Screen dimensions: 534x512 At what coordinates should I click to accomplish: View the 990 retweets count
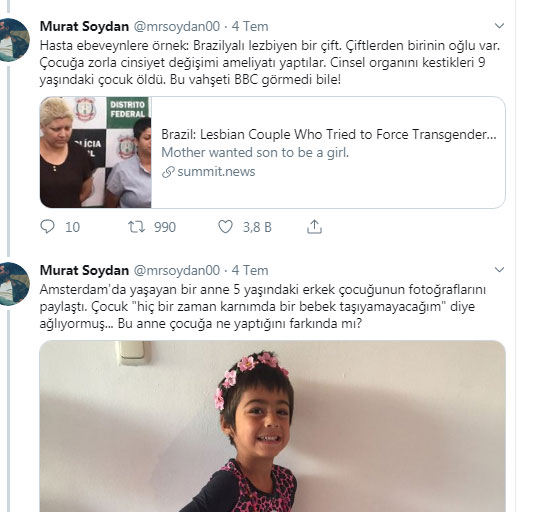click(165, 227)
